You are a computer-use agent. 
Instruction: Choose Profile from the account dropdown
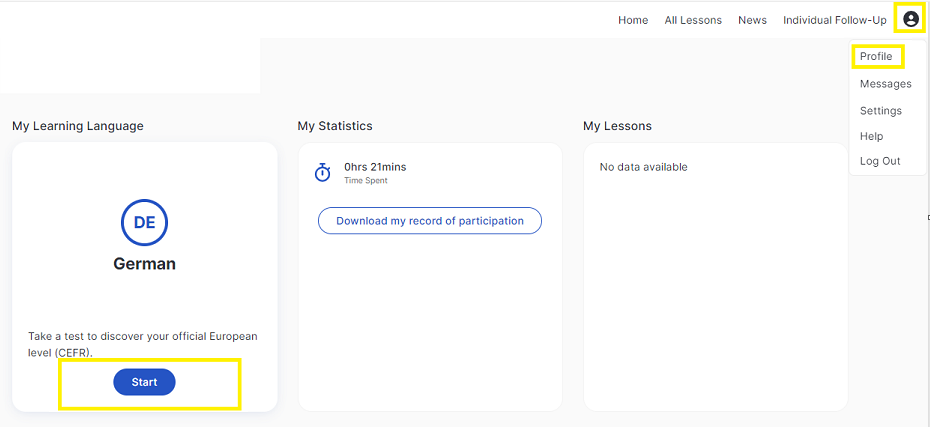(876, 57)
